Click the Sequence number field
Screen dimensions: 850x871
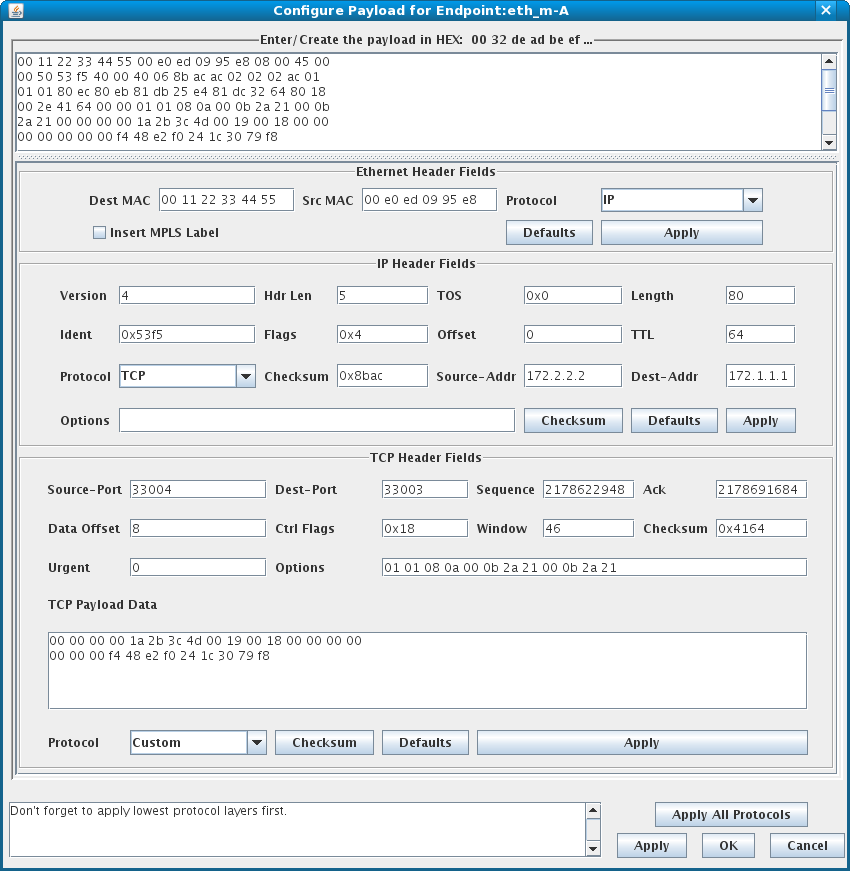click(x=588, y=489)
